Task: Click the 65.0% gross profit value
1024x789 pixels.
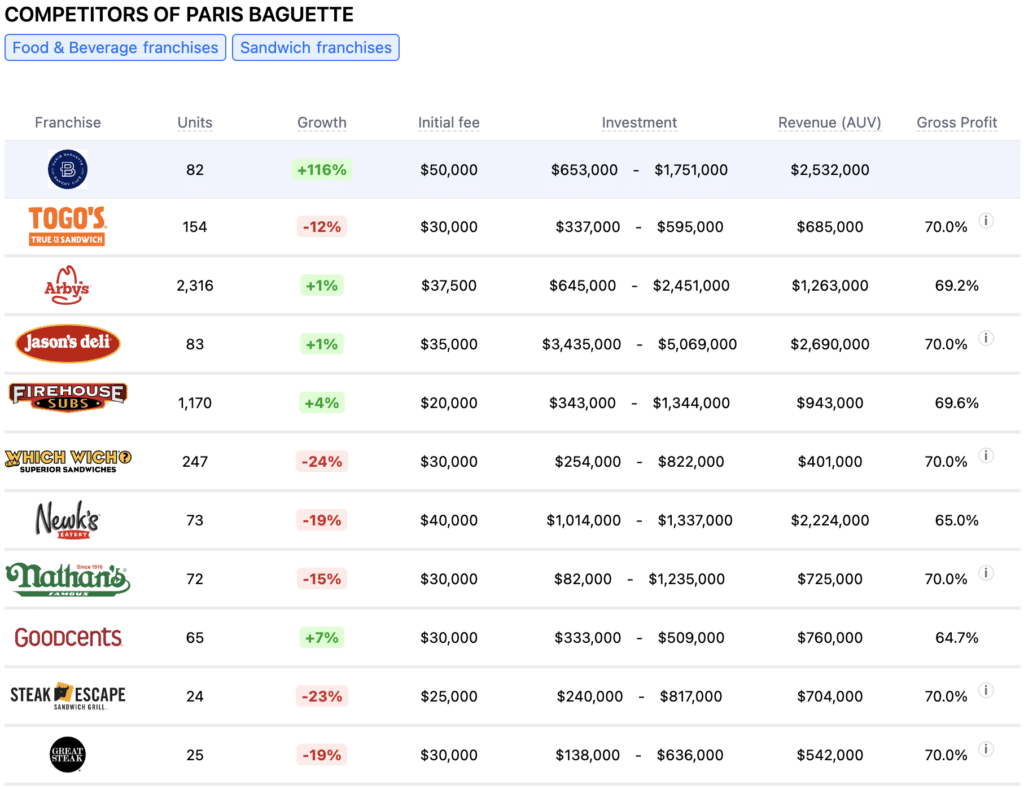Action: tap(957, 521)
